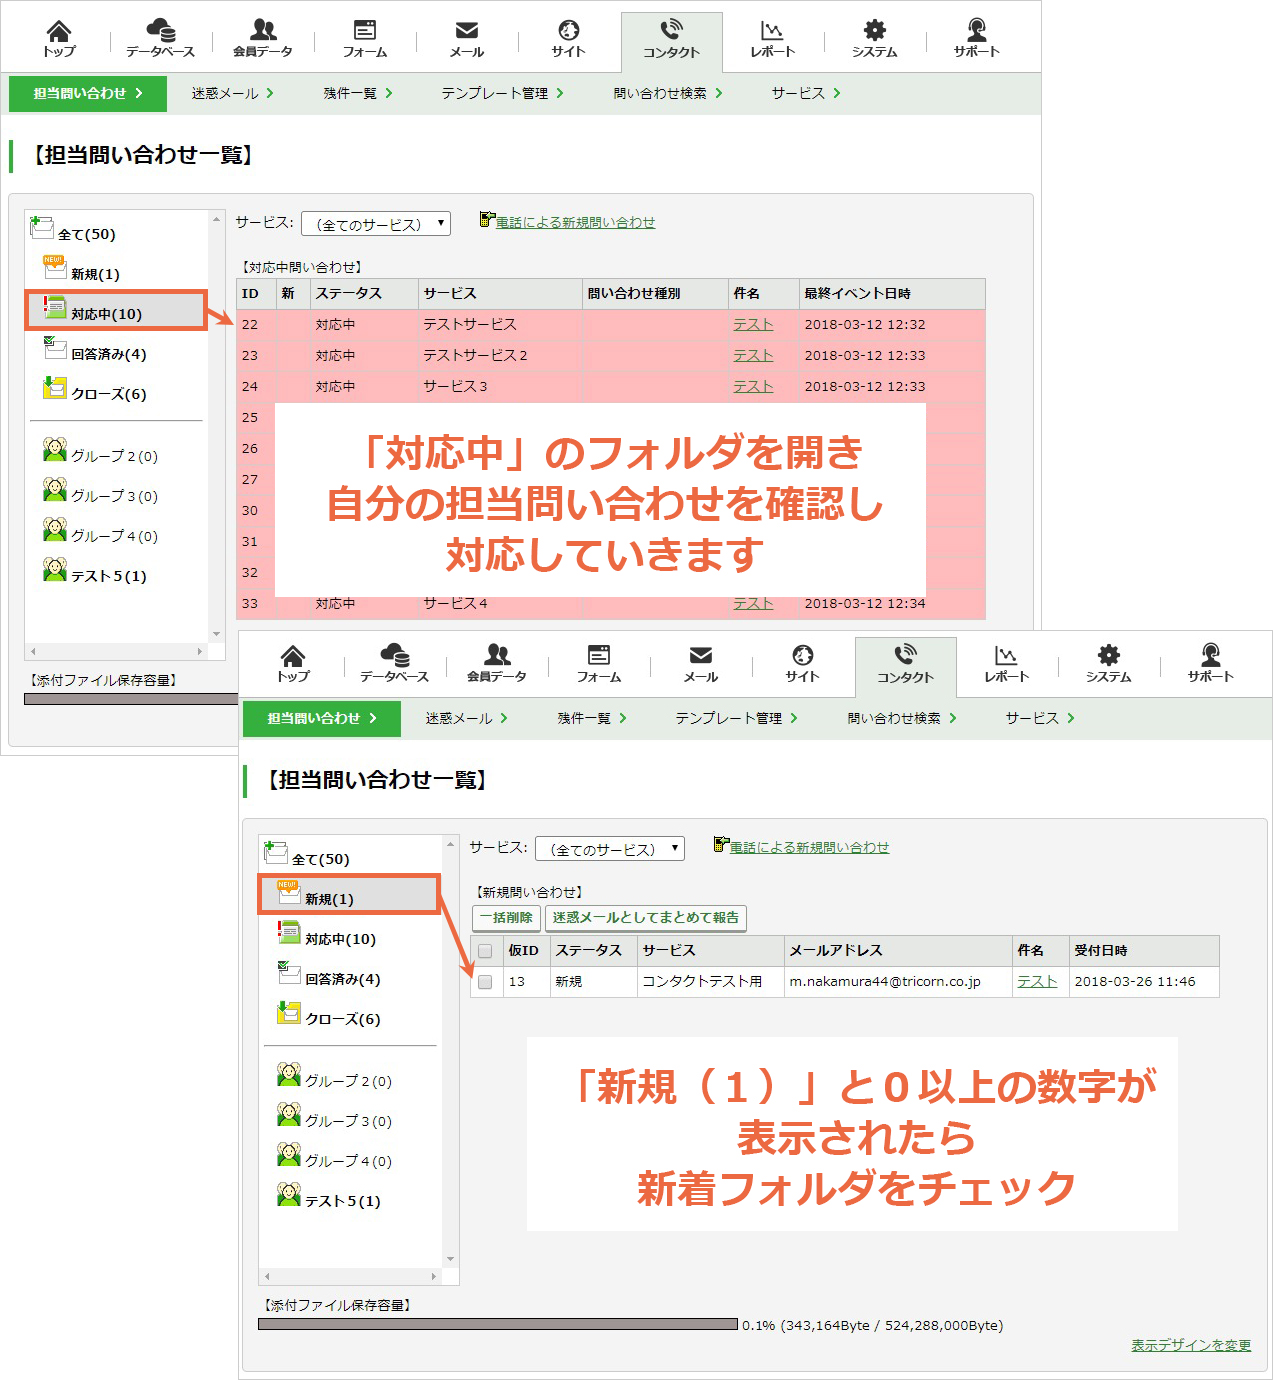Open 会員データ icon in lower window
Image resolution: width=1273 pixels, height=1380 pixels.
tap(497, 664)
